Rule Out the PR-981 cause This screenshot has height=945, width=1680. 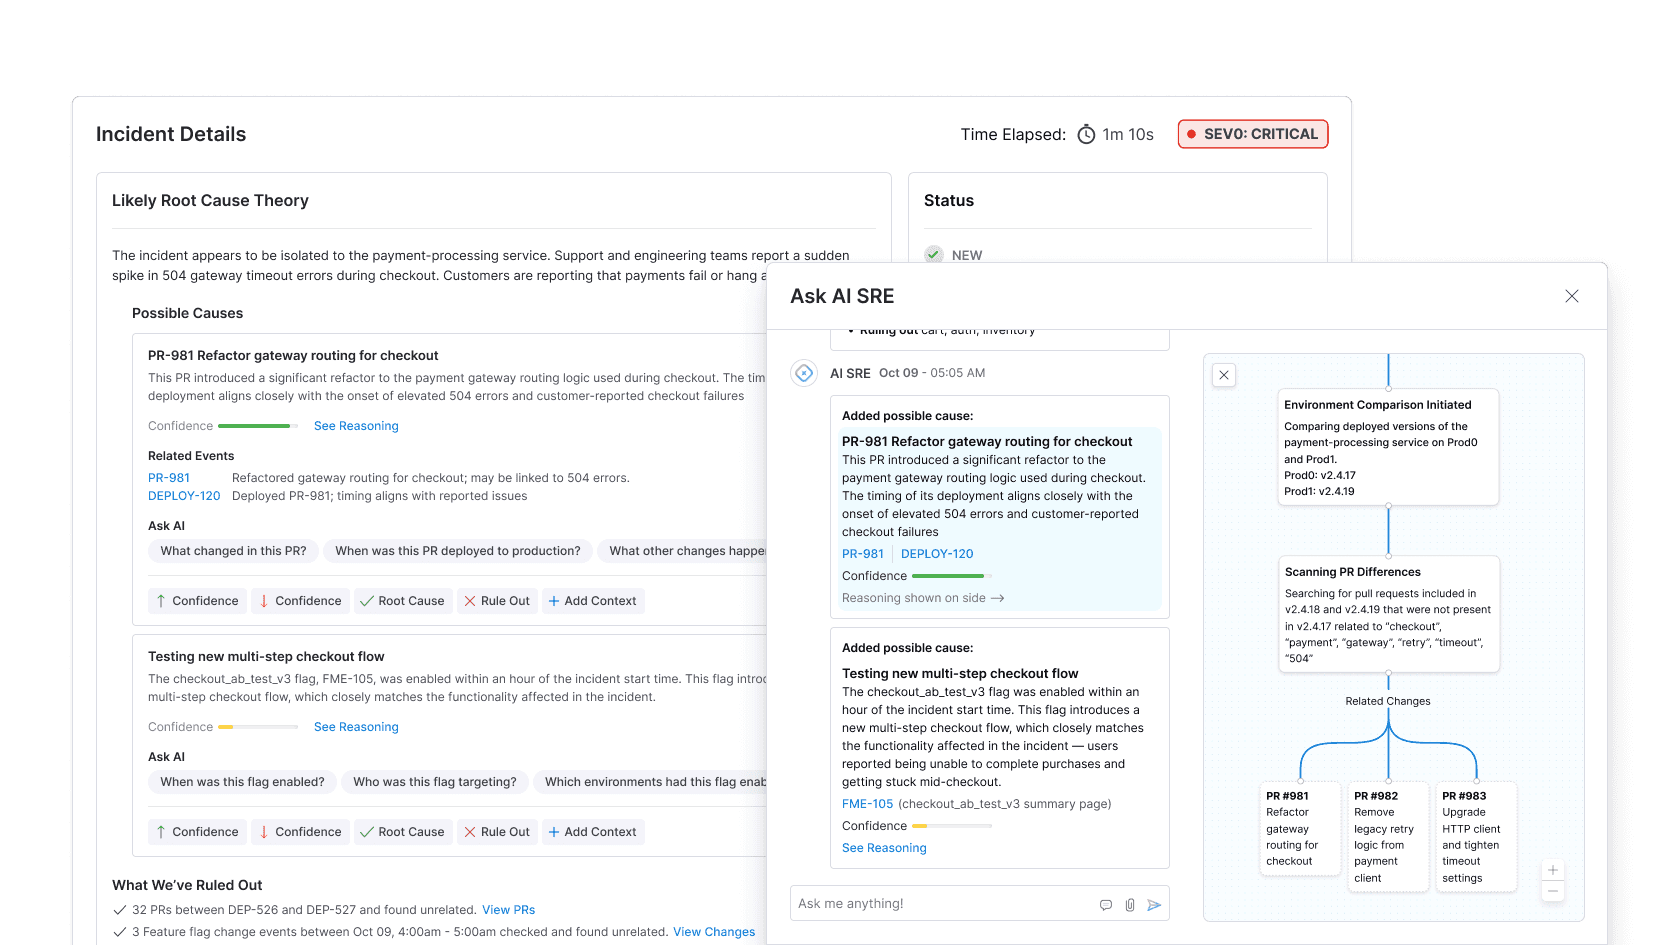click(497, 601)
